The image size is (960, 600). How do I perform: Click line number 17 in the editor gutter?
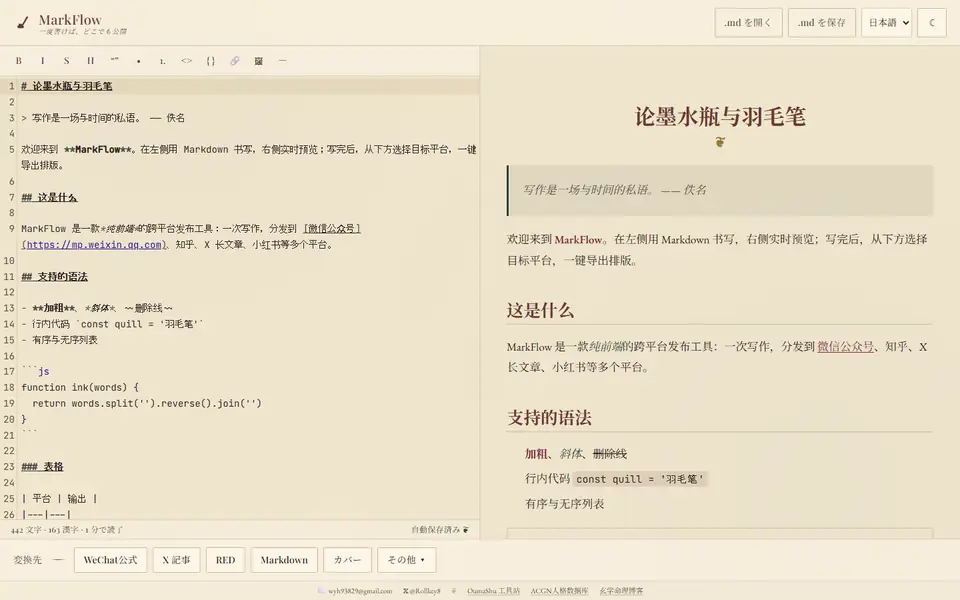[9, 372]
